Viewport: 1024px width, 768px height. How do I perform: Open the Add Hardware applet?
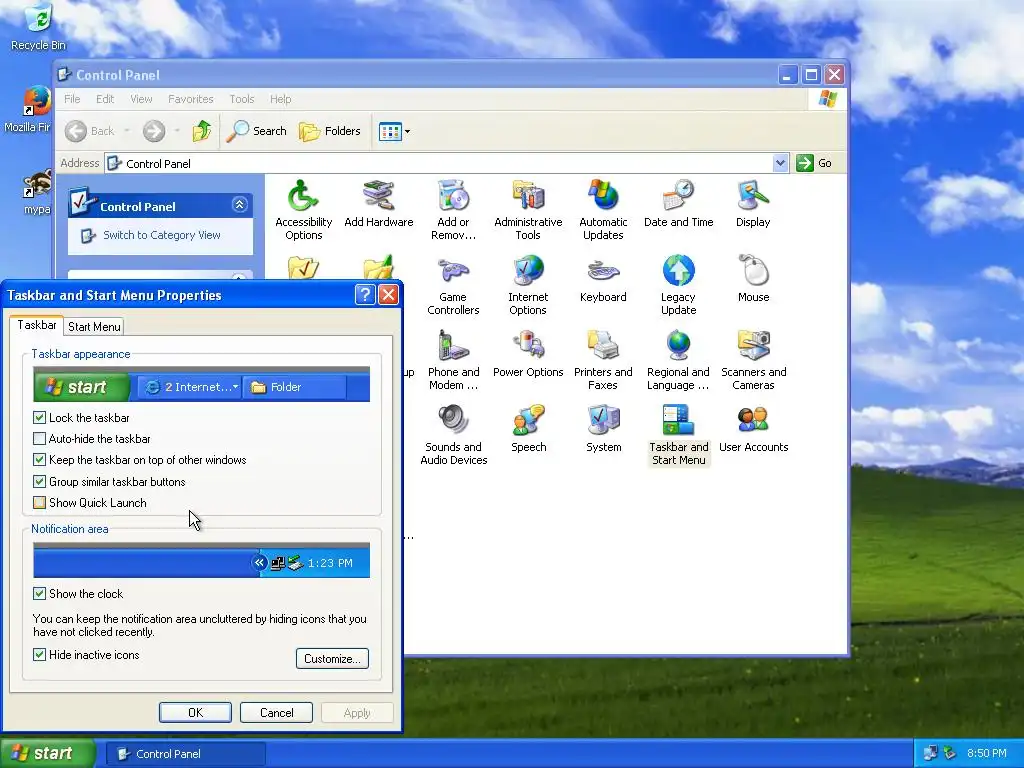[x=378, y=204]
